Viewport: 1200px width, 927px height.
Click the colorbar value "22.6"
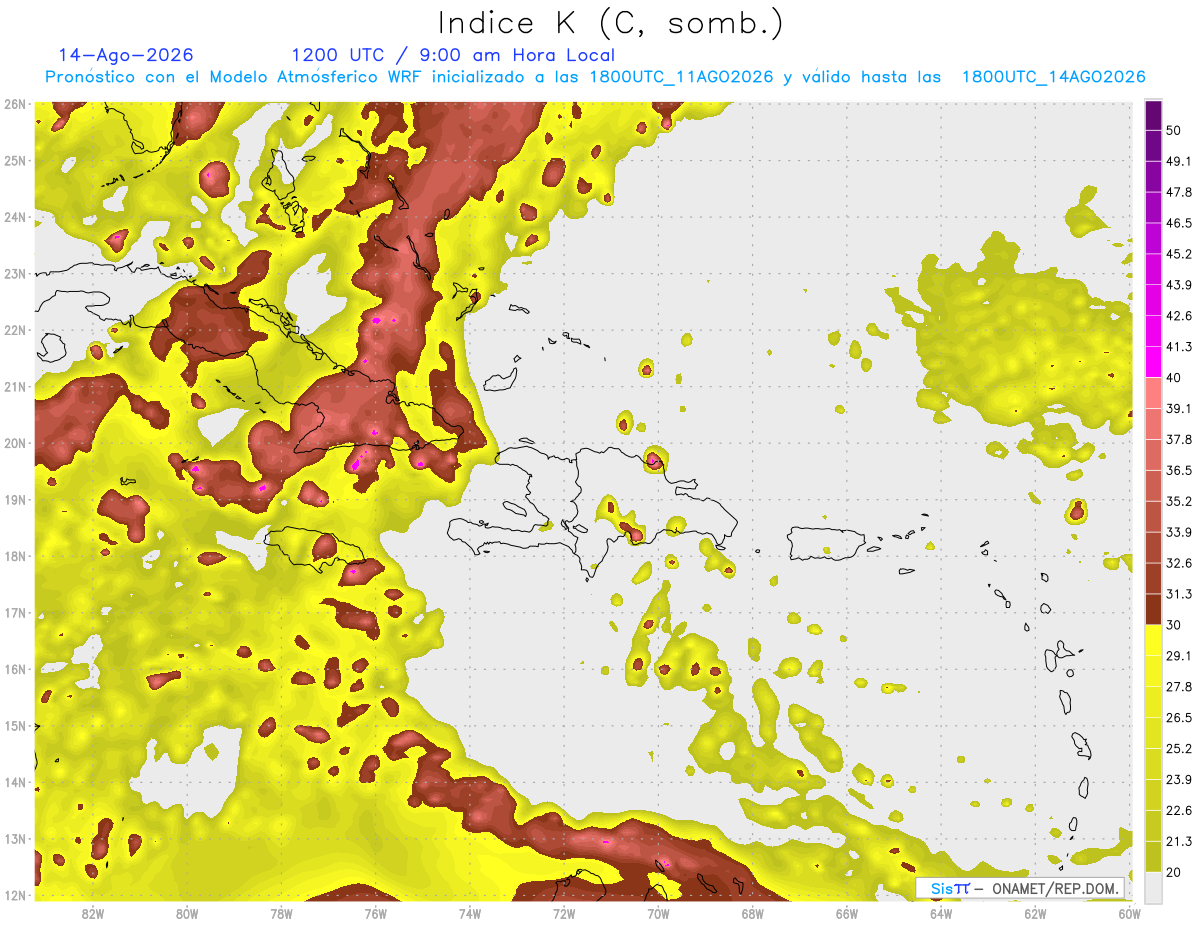click(1179, 811)
